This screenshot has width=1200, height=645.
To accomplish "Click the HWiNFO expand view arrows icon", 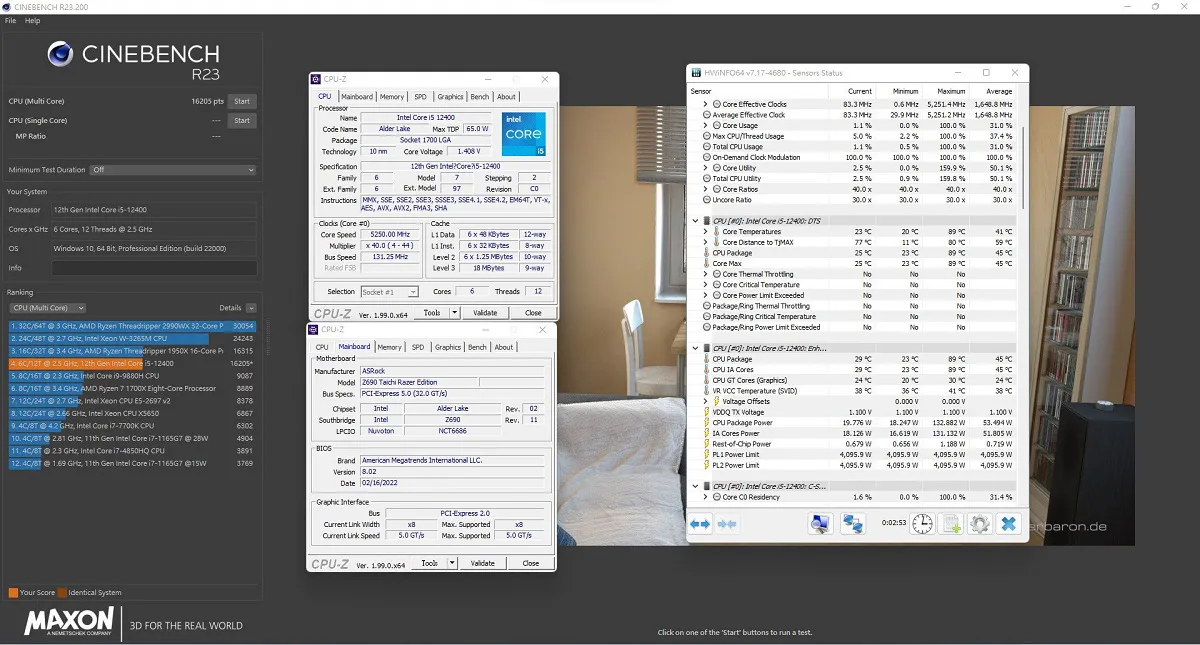I will pyautogui.click(x=700, y=523).
